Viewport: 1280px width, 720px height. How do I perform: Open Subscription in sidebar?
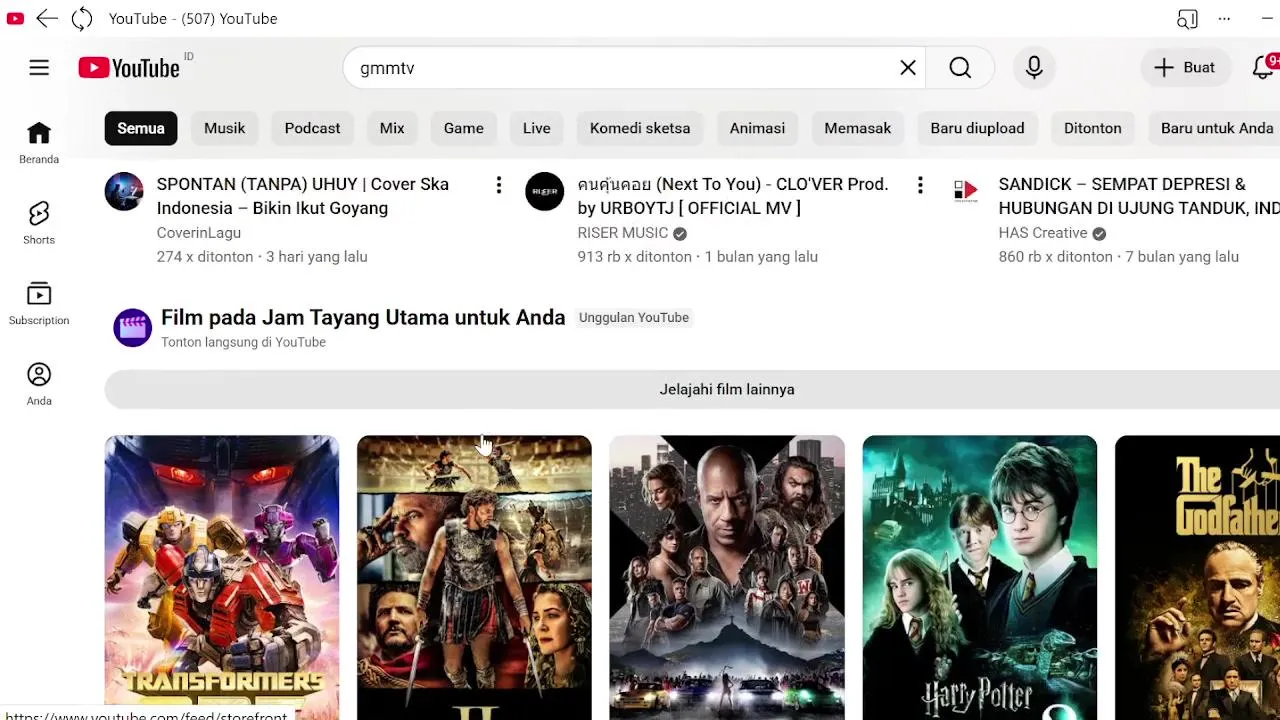pyautogui.click(x=39, y=304)
